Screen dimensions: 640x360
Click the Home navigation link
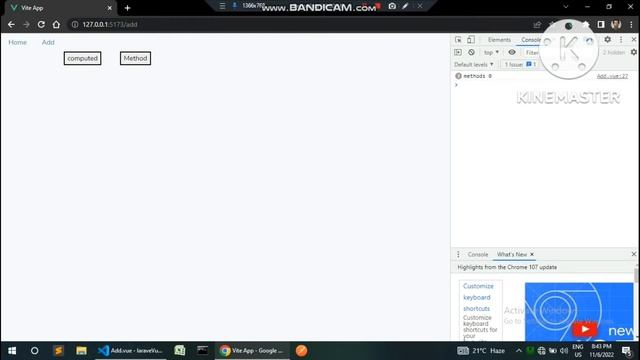tap(18, 42)
